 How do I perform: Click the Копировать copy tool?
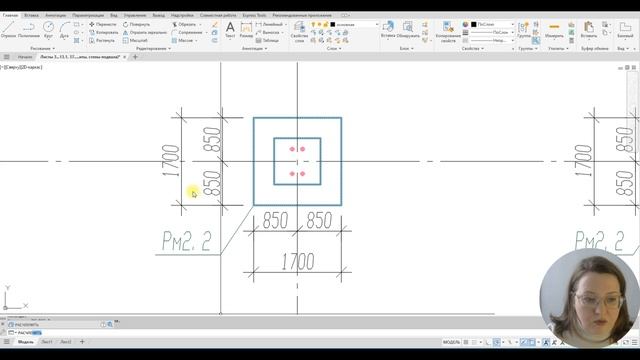tap(104, 32)
